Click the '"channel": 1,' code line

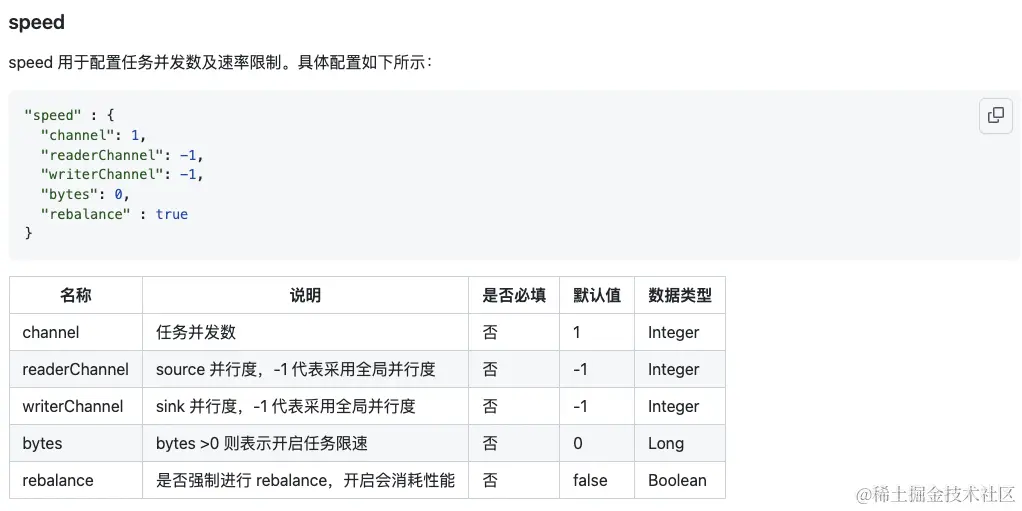coord(93,136)
